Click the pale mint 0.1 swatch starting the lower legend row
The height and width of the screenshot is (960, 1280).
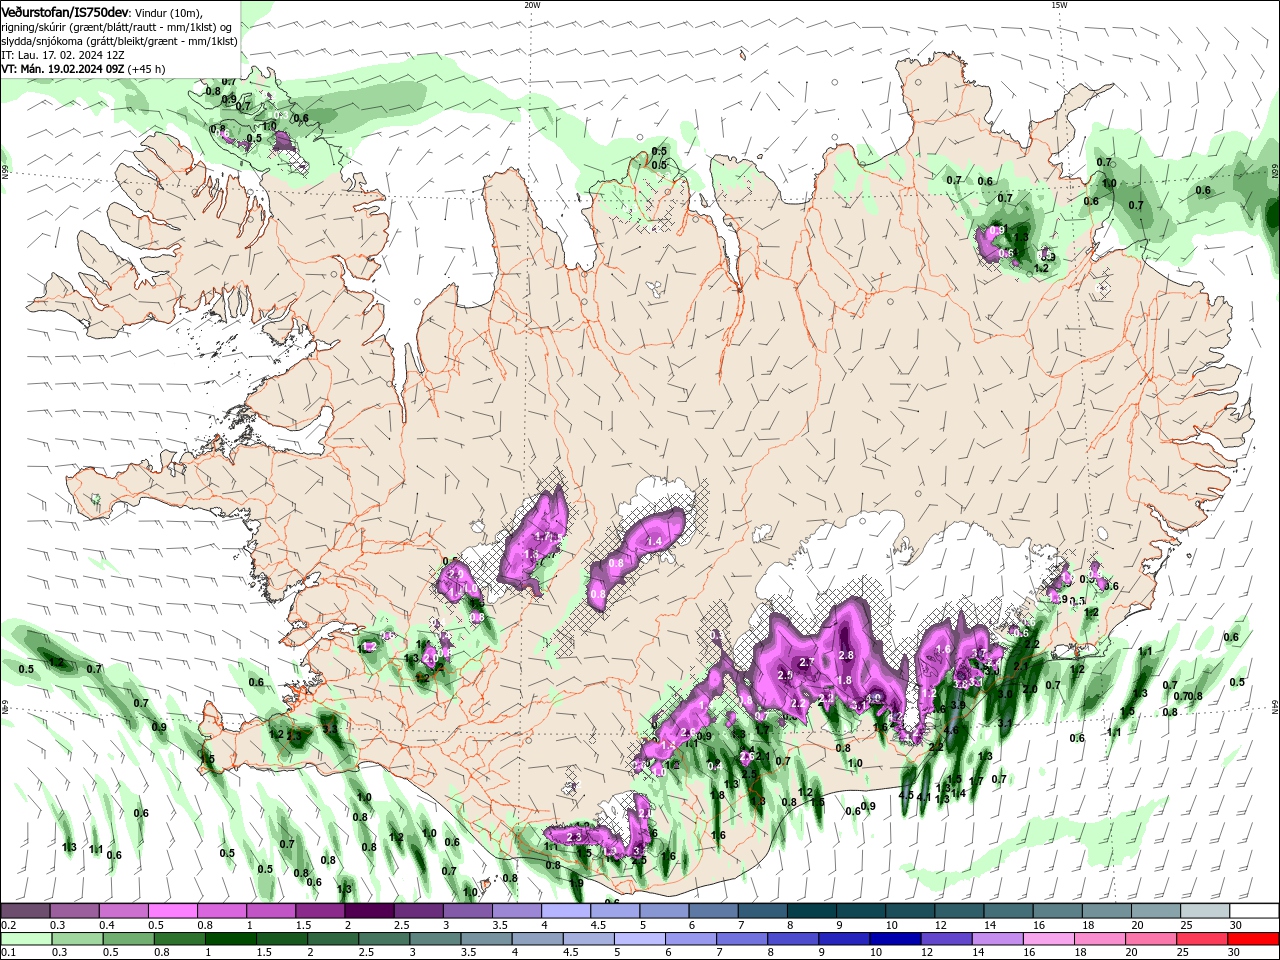[x=25, y=939]
